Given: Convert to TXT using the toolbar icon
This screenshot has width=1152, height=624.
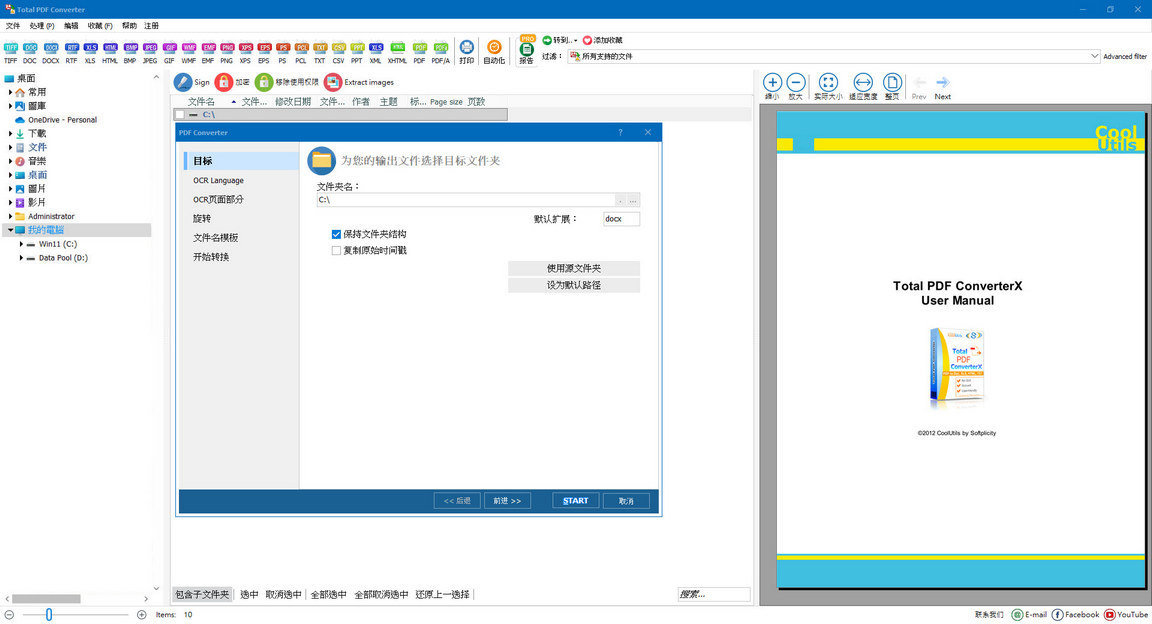Looking at the screenshot, I should tap(320, 51).
